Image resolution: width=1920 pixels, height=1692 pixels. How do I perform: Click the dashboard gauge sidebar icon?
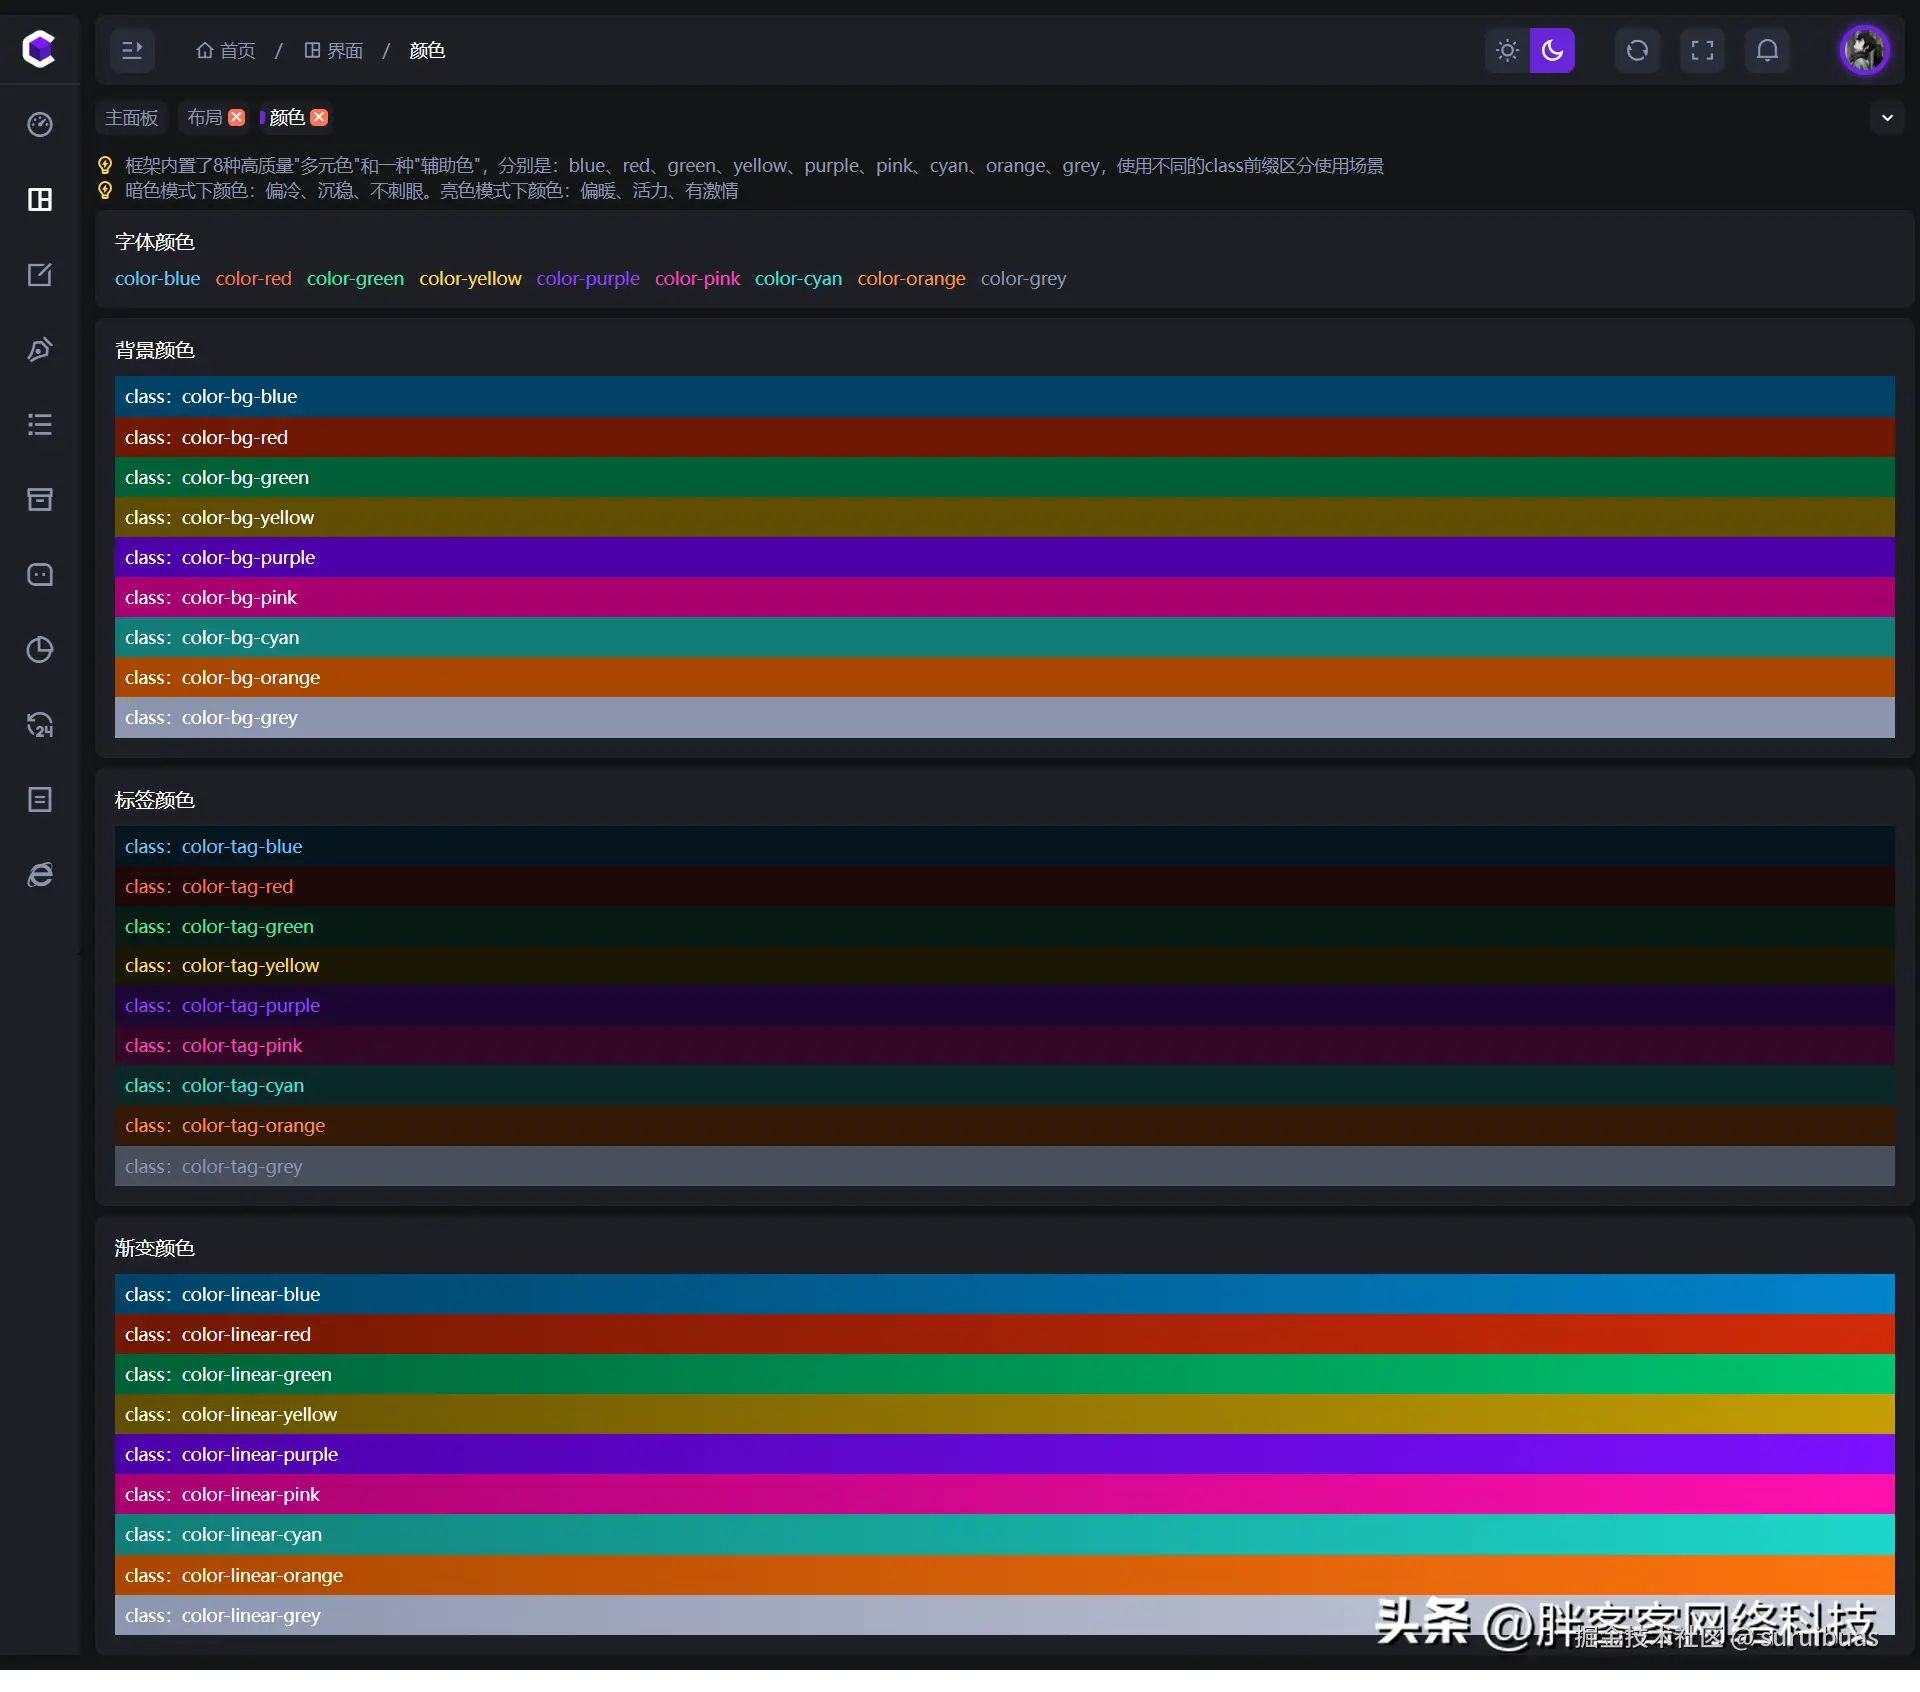pyautogui.click(x=40, y=125)
